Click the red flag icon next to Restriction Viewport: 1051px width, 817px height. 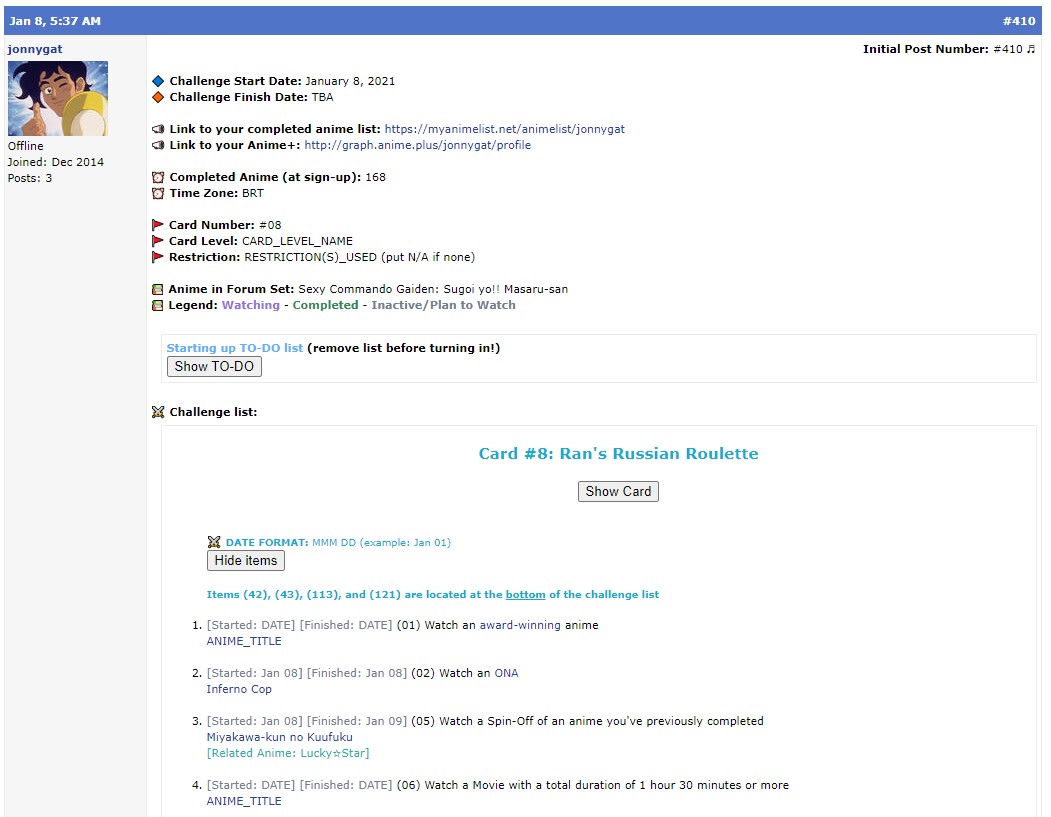(158, 256)
